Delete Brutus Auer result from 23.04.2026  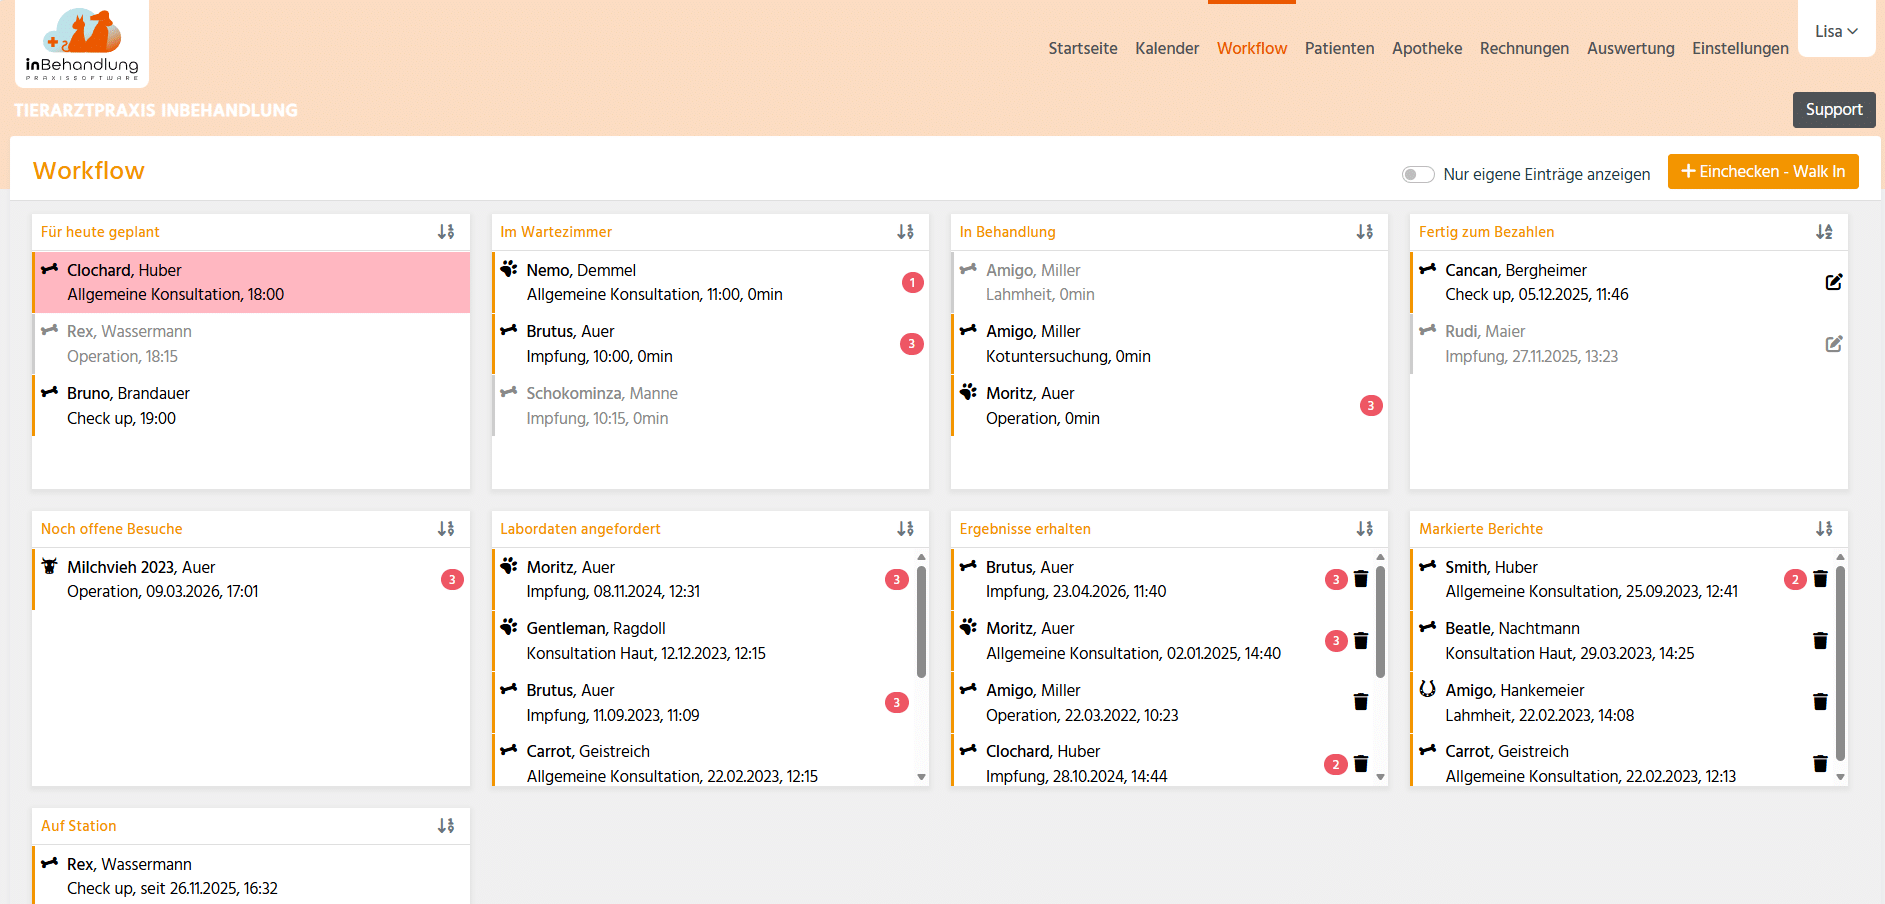[1361, 579]
